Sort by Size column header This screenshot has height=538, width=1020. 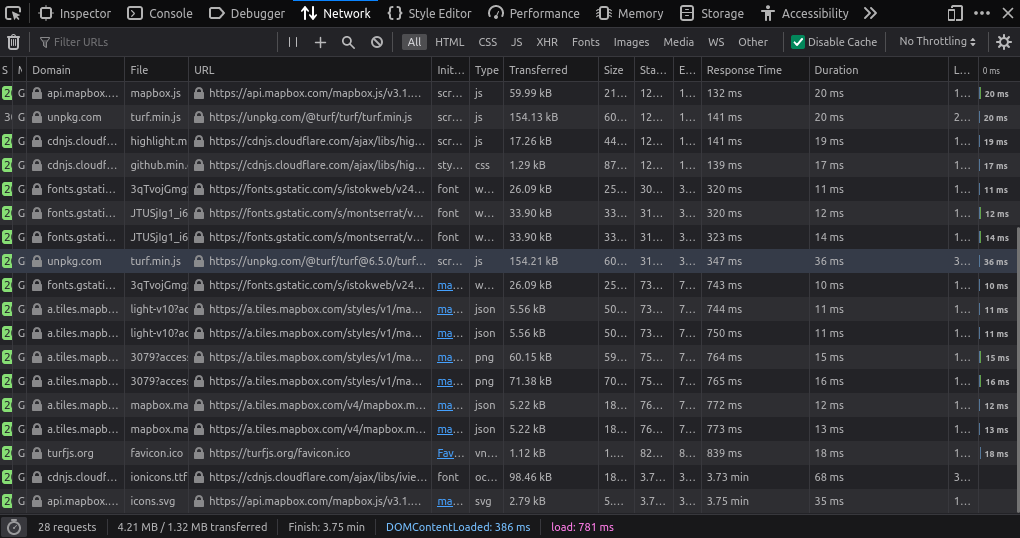click(616, 70)
